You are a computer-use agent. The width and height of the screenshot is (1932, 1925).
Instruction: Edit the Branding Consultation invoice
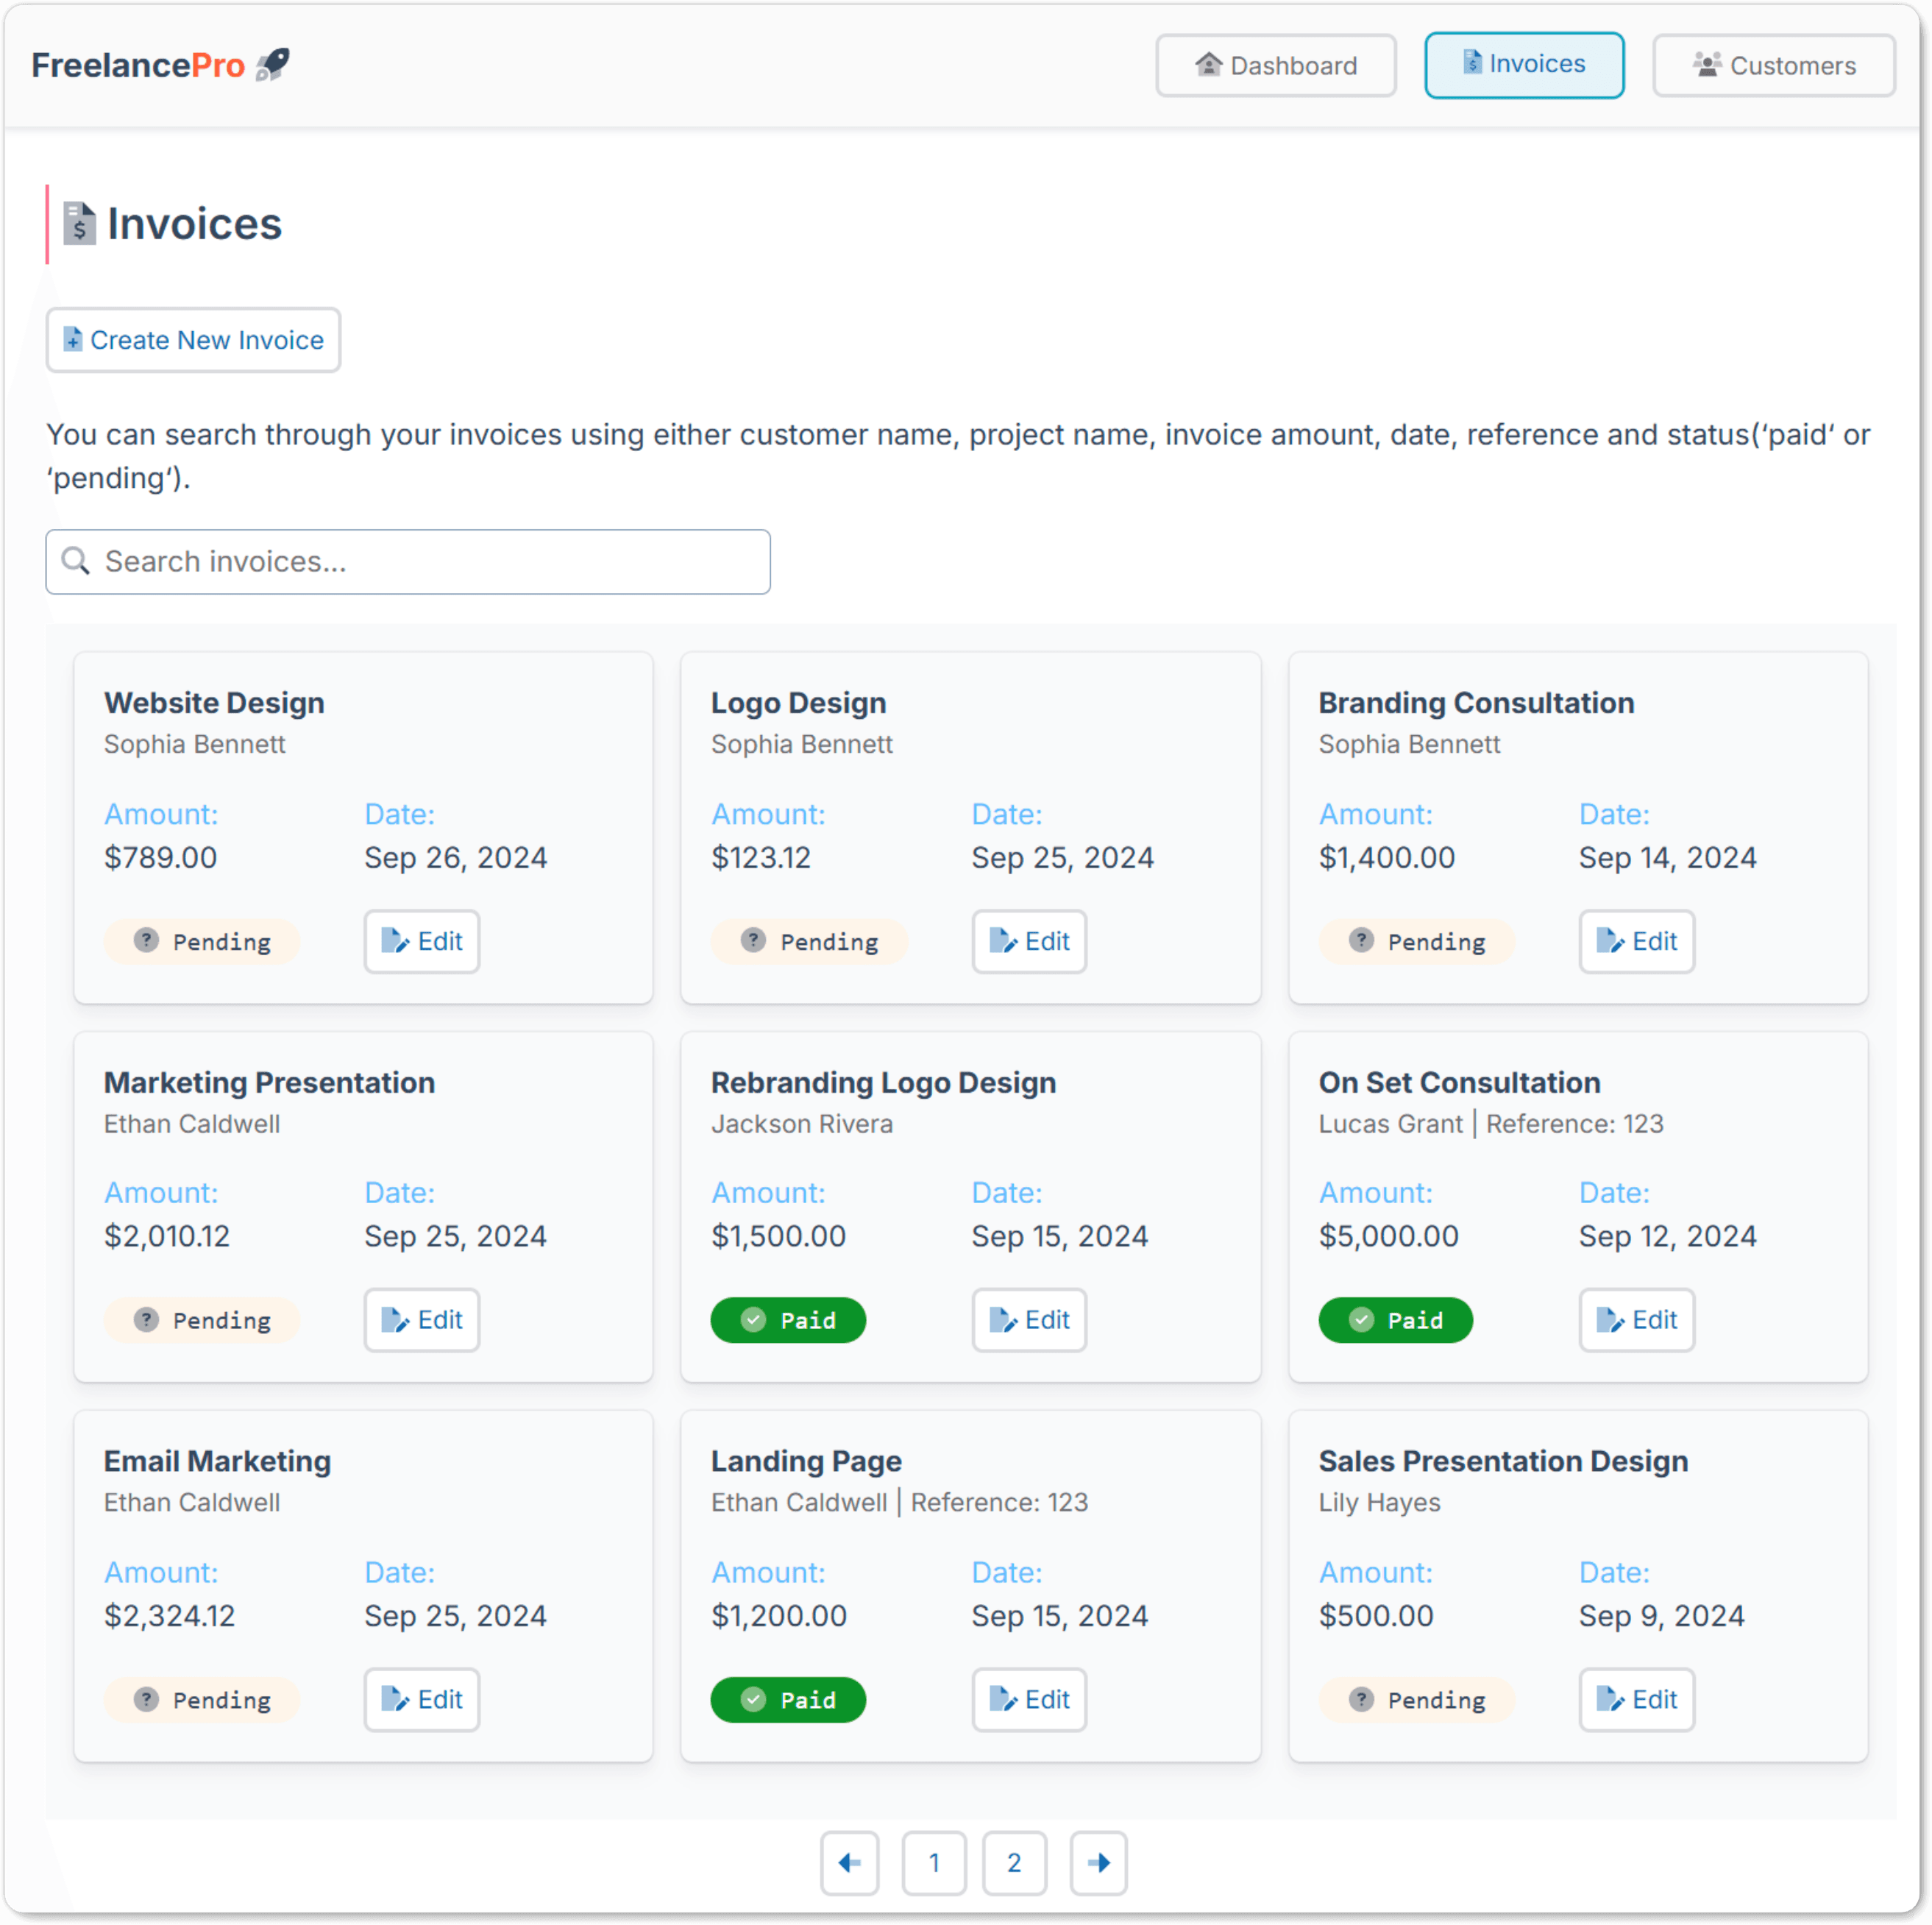(x=1636, y=941)
